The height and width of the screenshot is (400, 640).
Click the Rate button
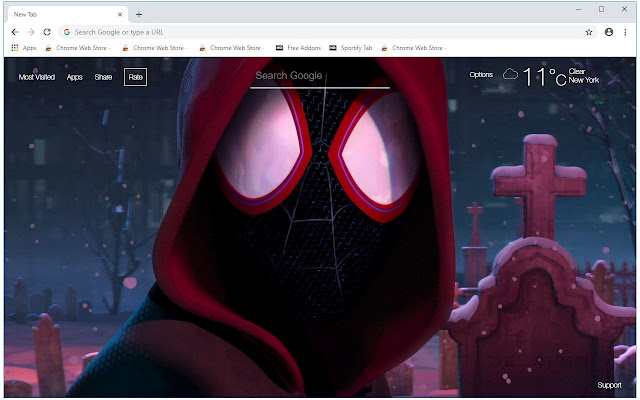[136, 77]
